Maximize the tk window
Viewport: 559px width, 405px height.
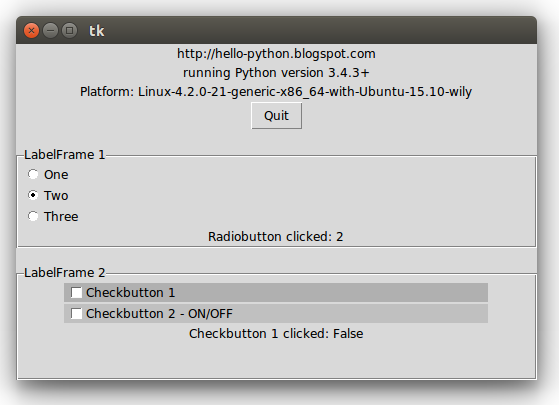70,30
